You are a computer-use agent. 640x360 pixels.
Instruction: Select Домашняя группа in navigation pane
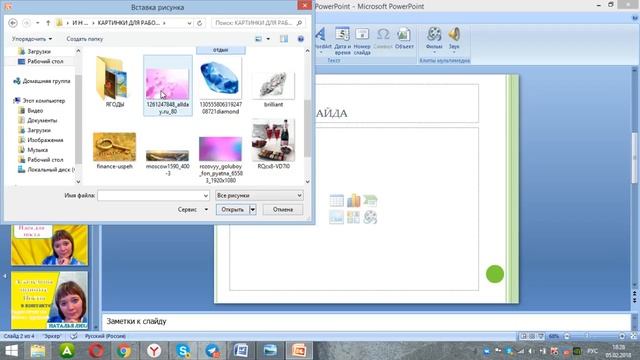pos(42,81)
